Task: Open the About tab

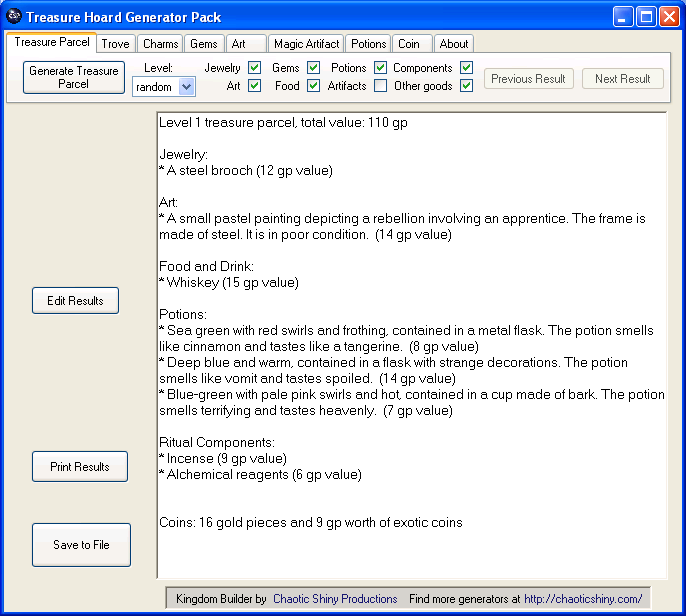Action: 454,44
